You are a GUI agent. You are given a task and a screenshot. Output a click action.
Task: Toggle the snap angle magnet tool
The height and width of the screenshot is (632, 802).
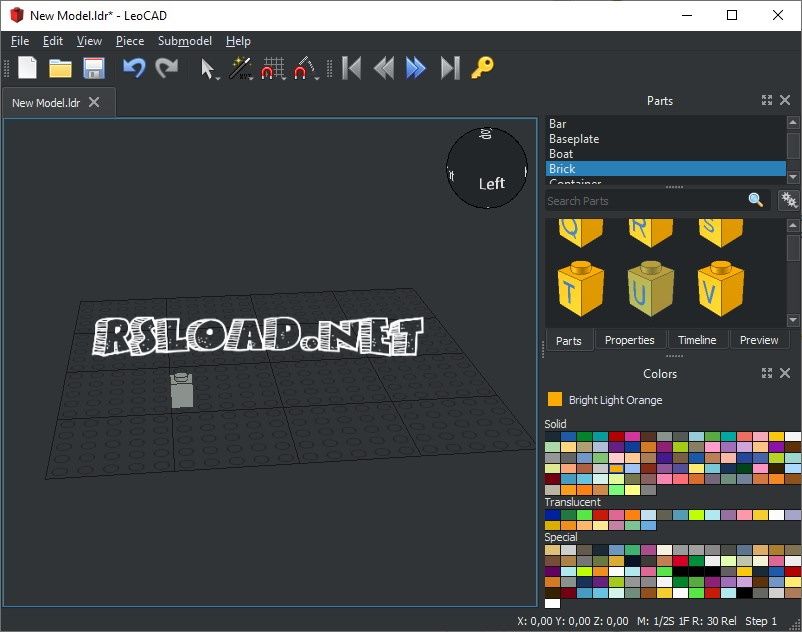(305, 68)
